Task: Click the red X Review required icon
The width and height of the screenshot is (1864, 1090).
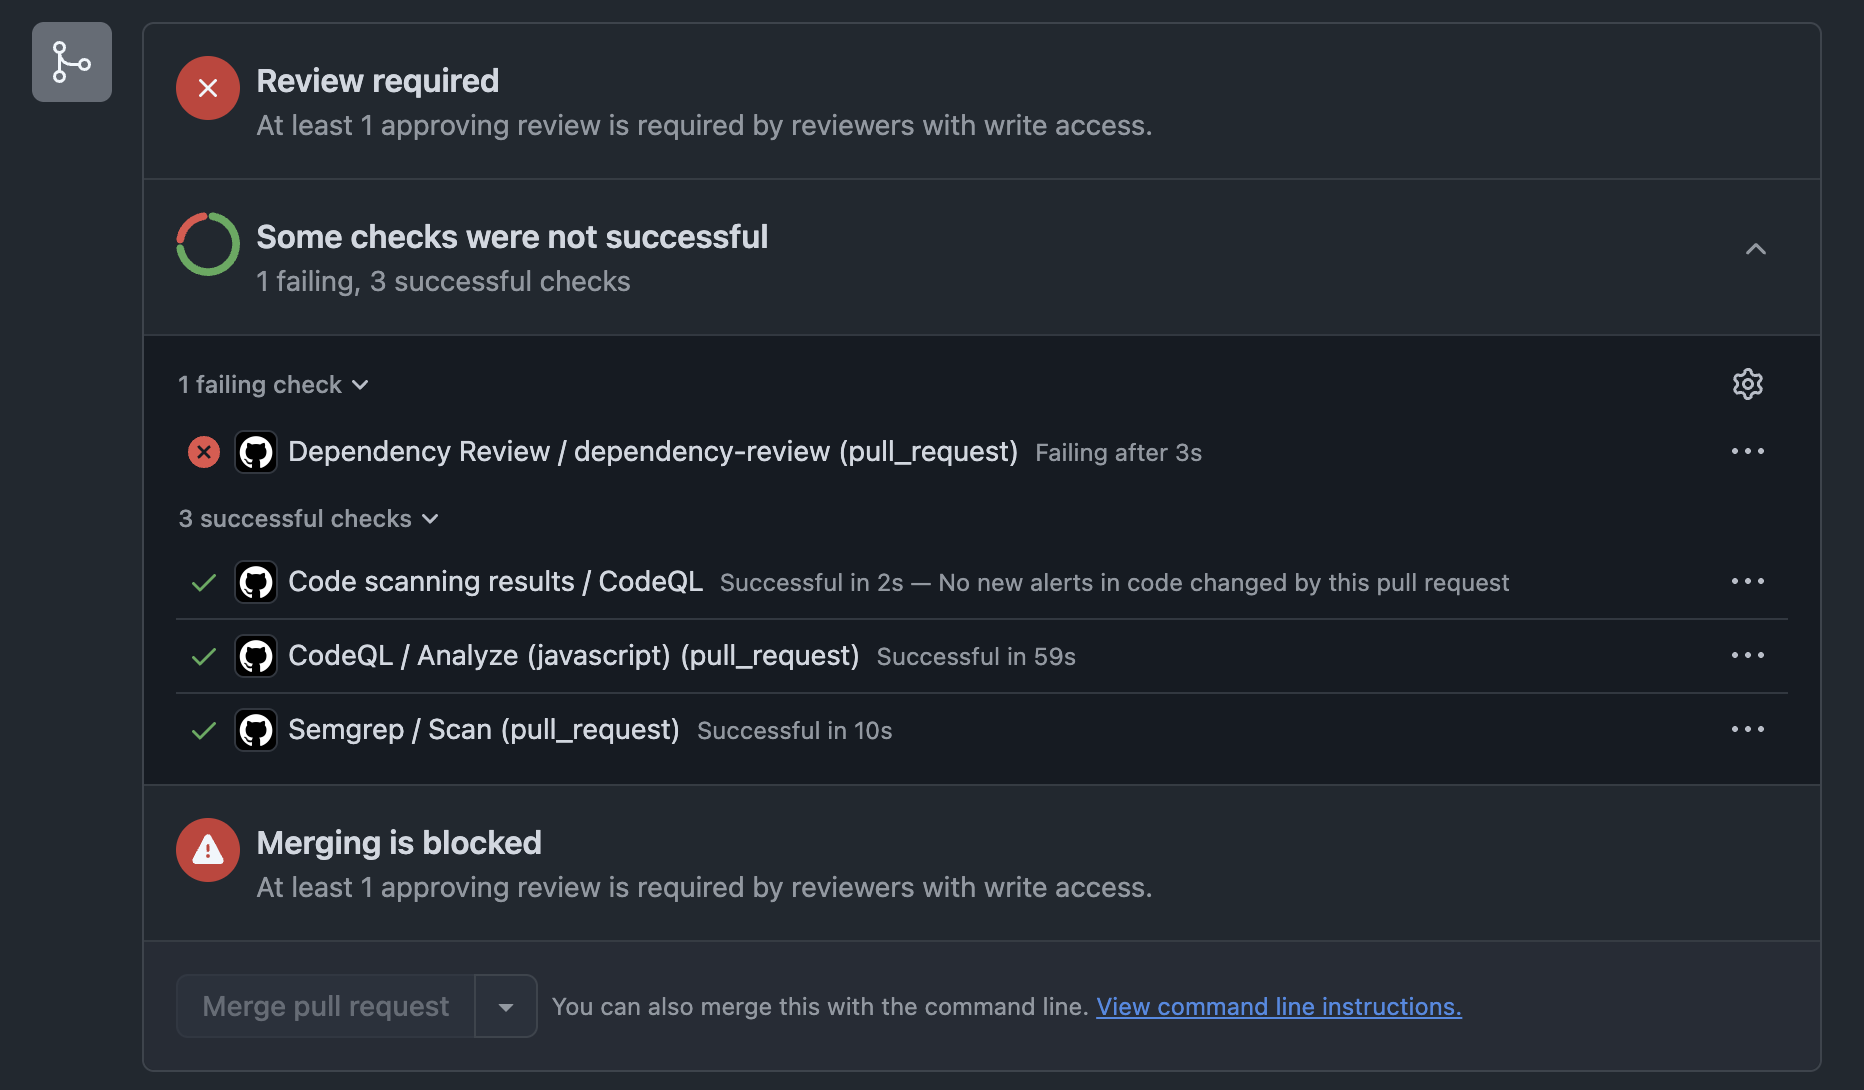Action: 207,88
